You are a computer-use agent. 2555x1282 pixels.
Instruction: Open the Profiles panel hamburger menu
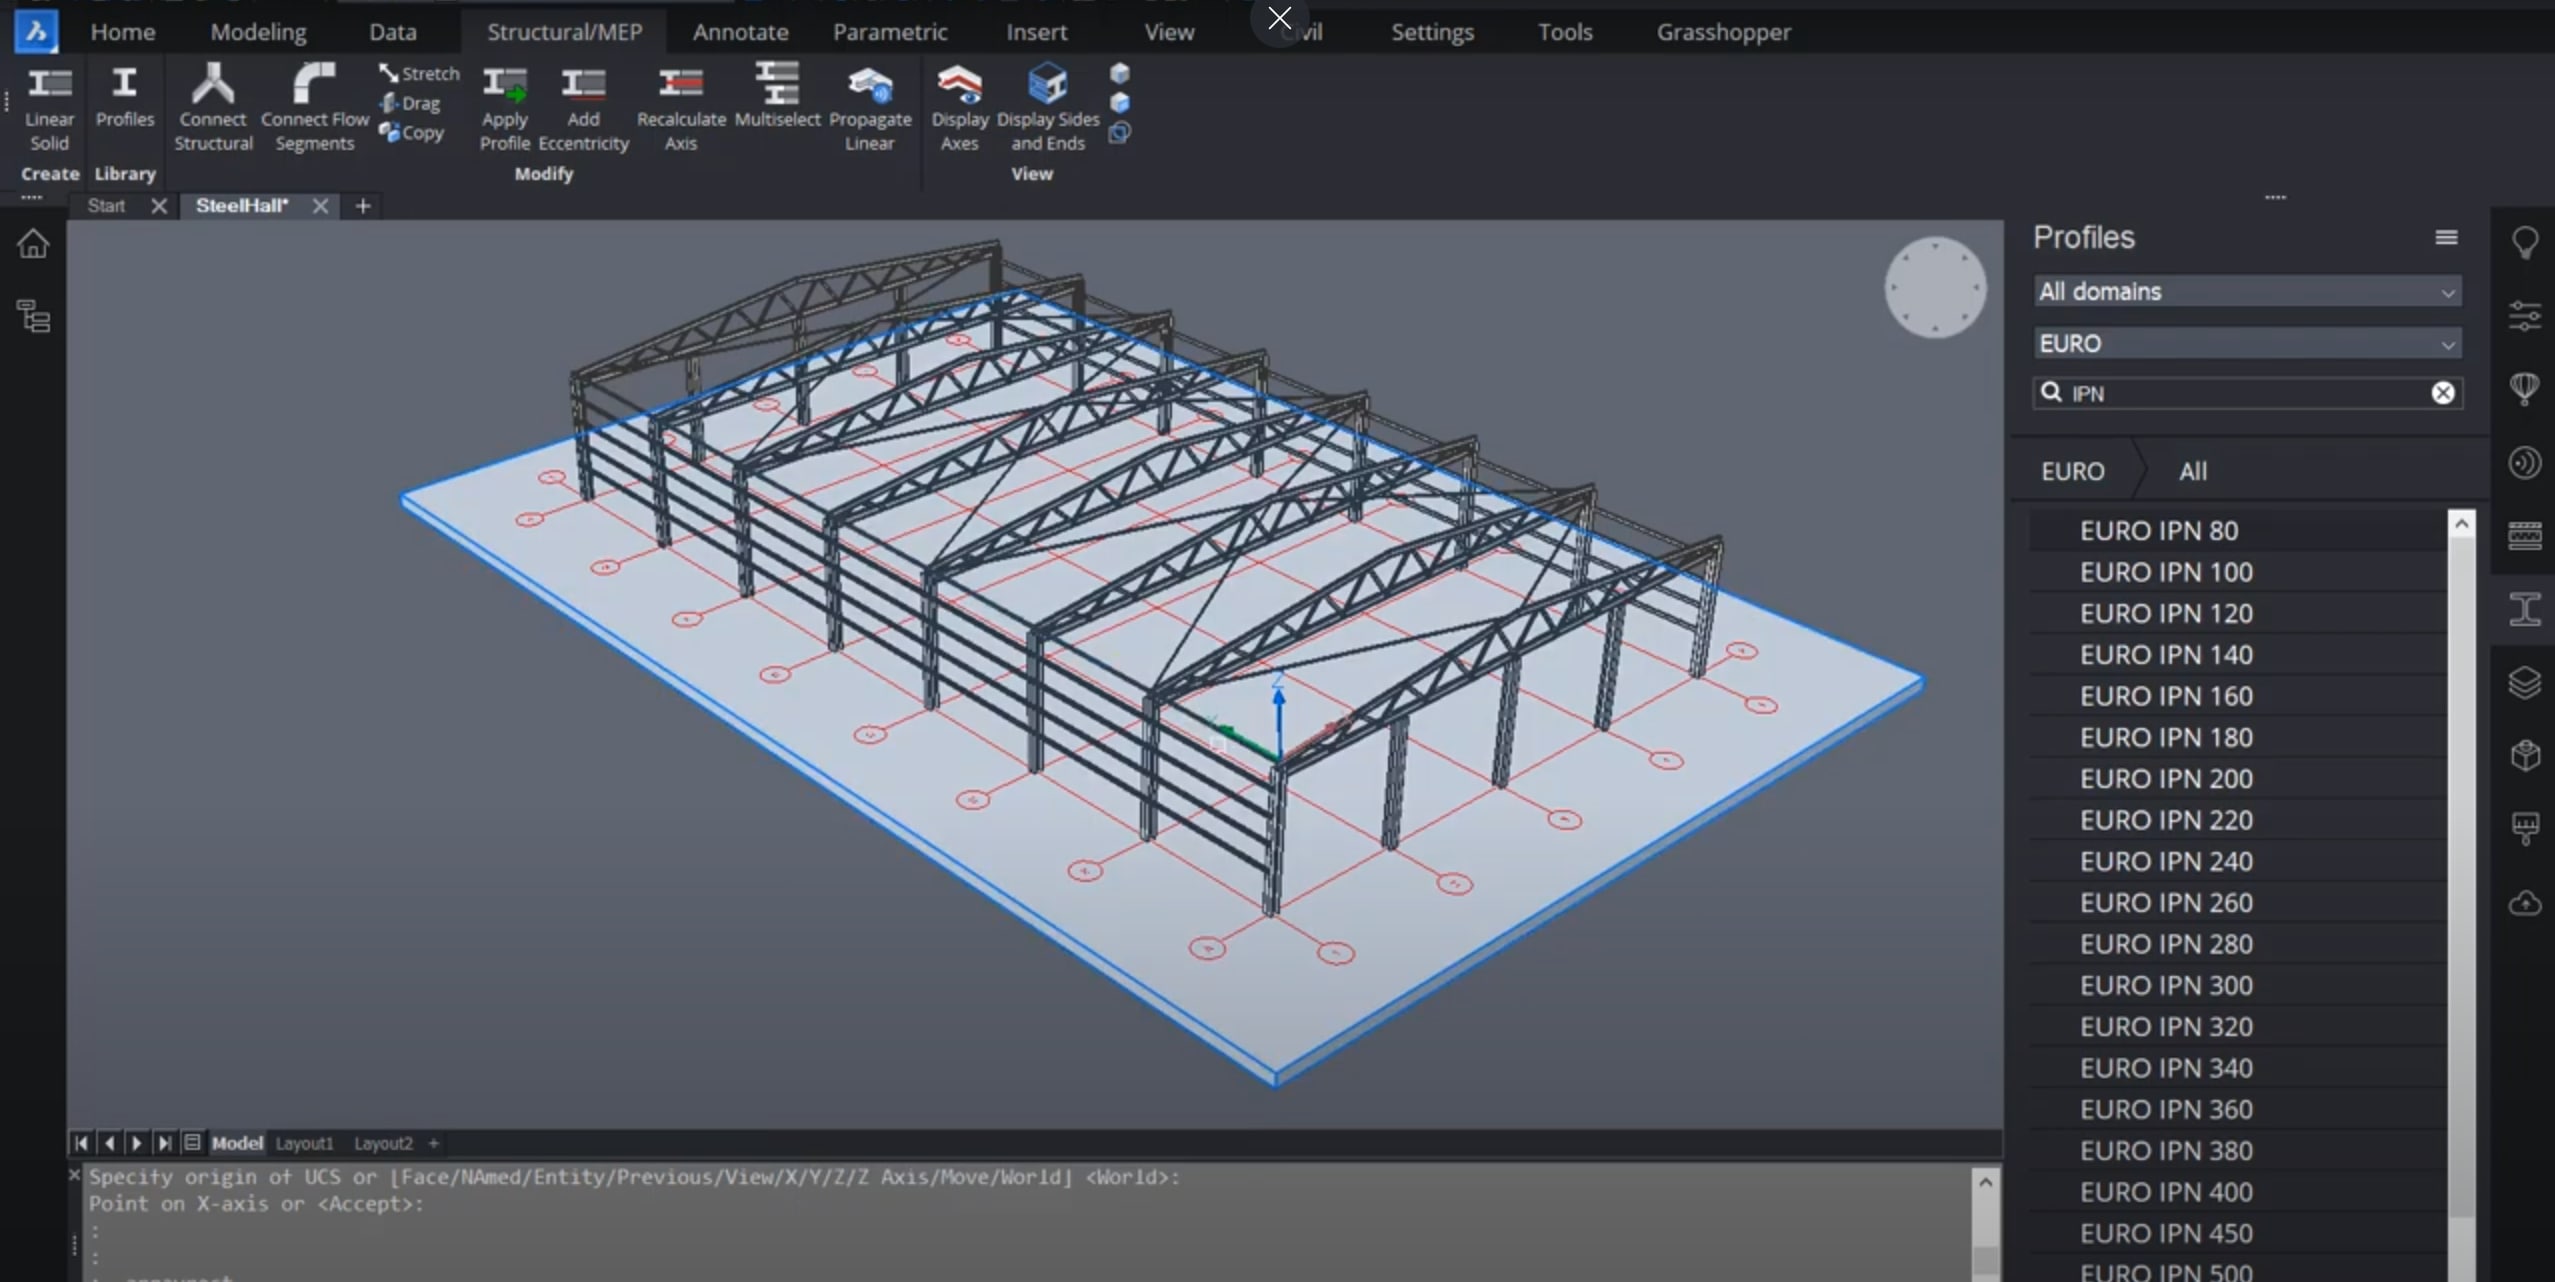pos(2446,238)
